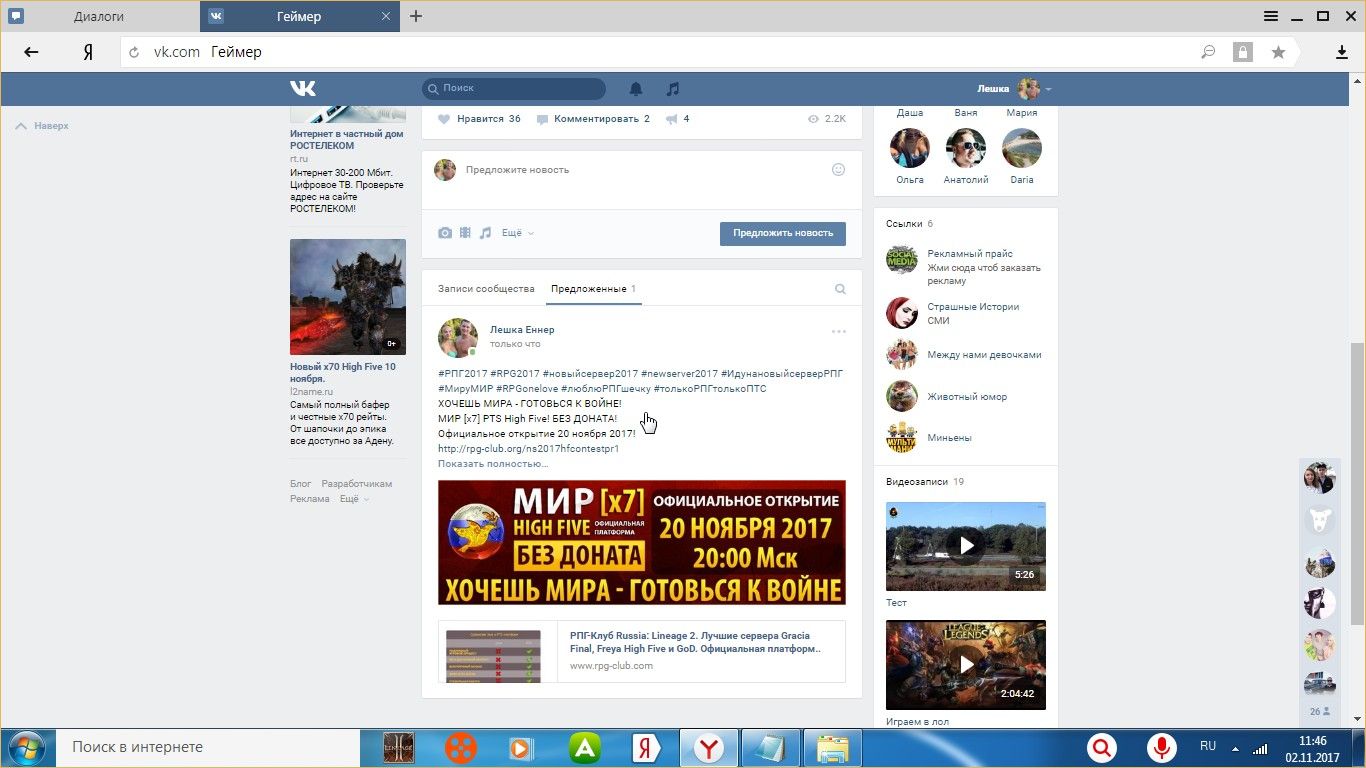Open the rpg-club.org link in the post
This screenshot has width=1366, height=768.
(x=529, y=449)
